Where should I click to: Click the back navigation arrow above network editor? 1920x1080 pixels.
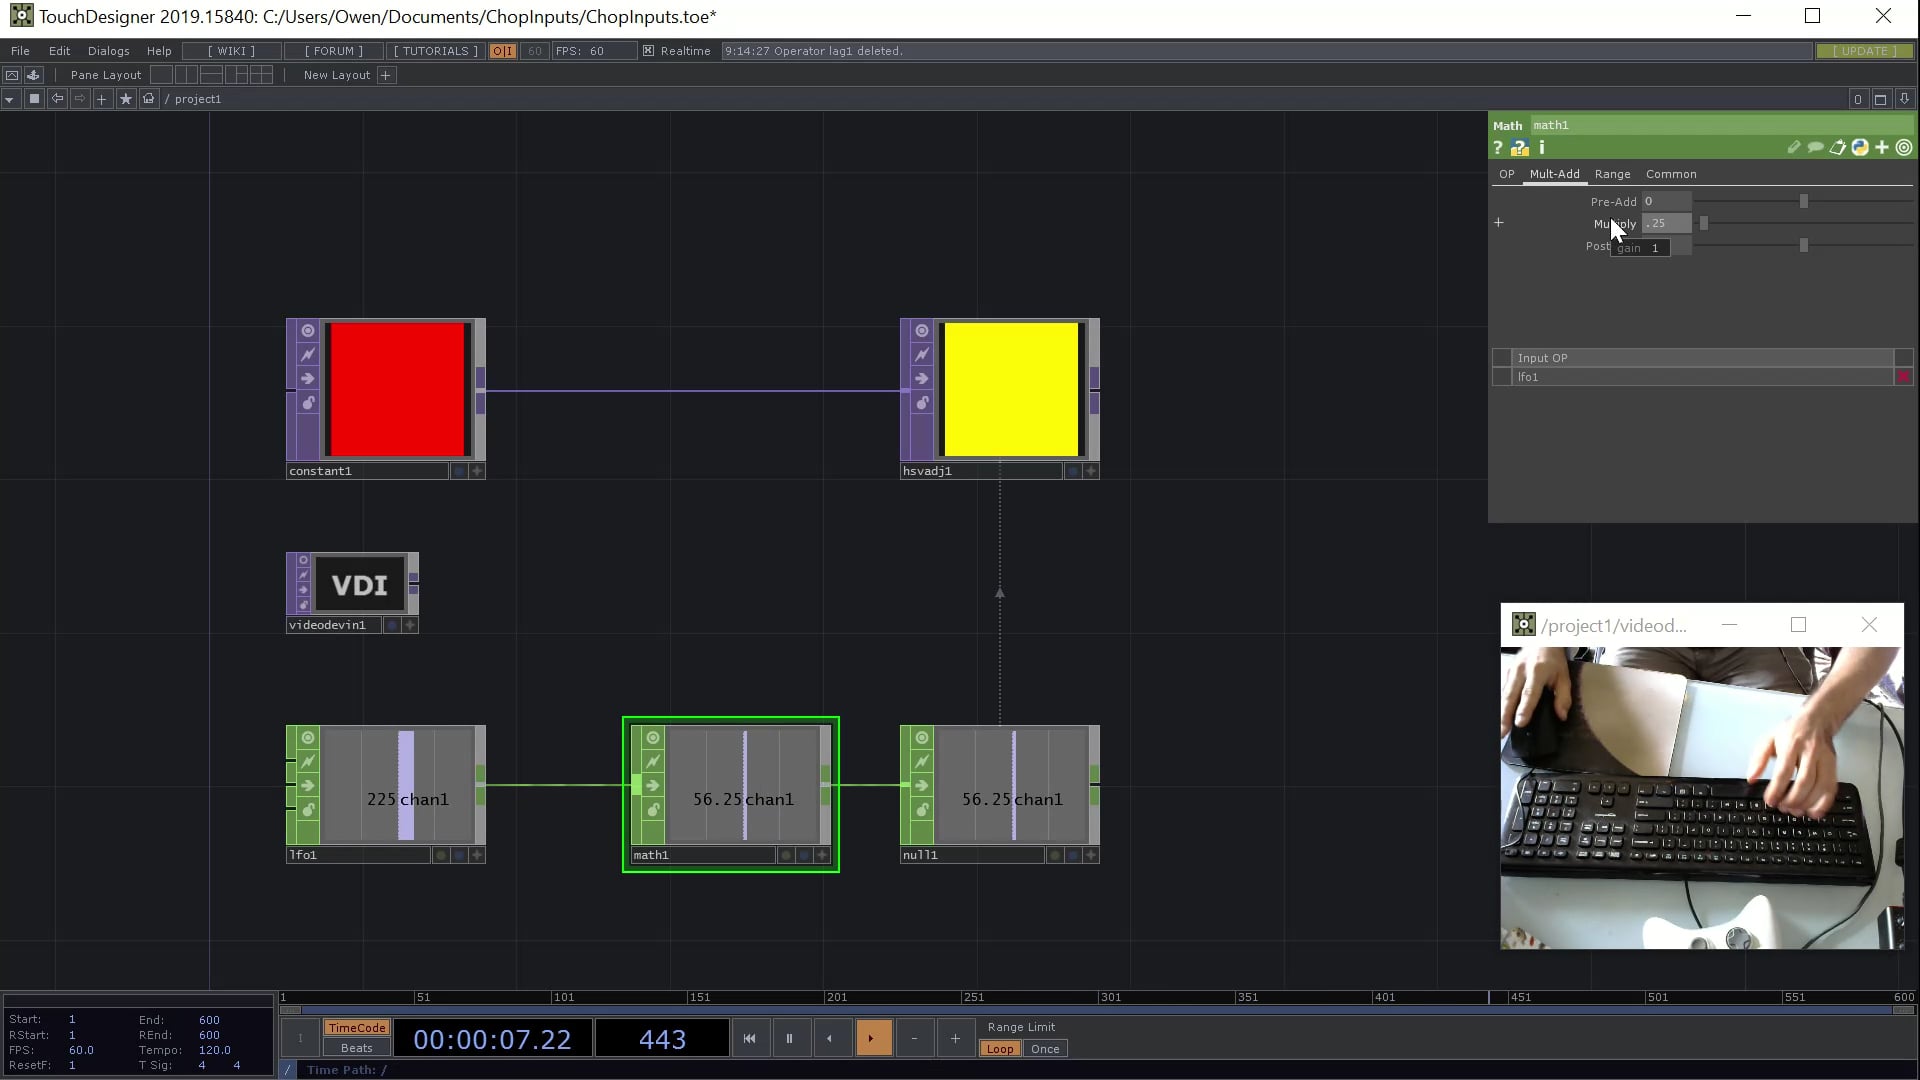(x=57, y=98)
